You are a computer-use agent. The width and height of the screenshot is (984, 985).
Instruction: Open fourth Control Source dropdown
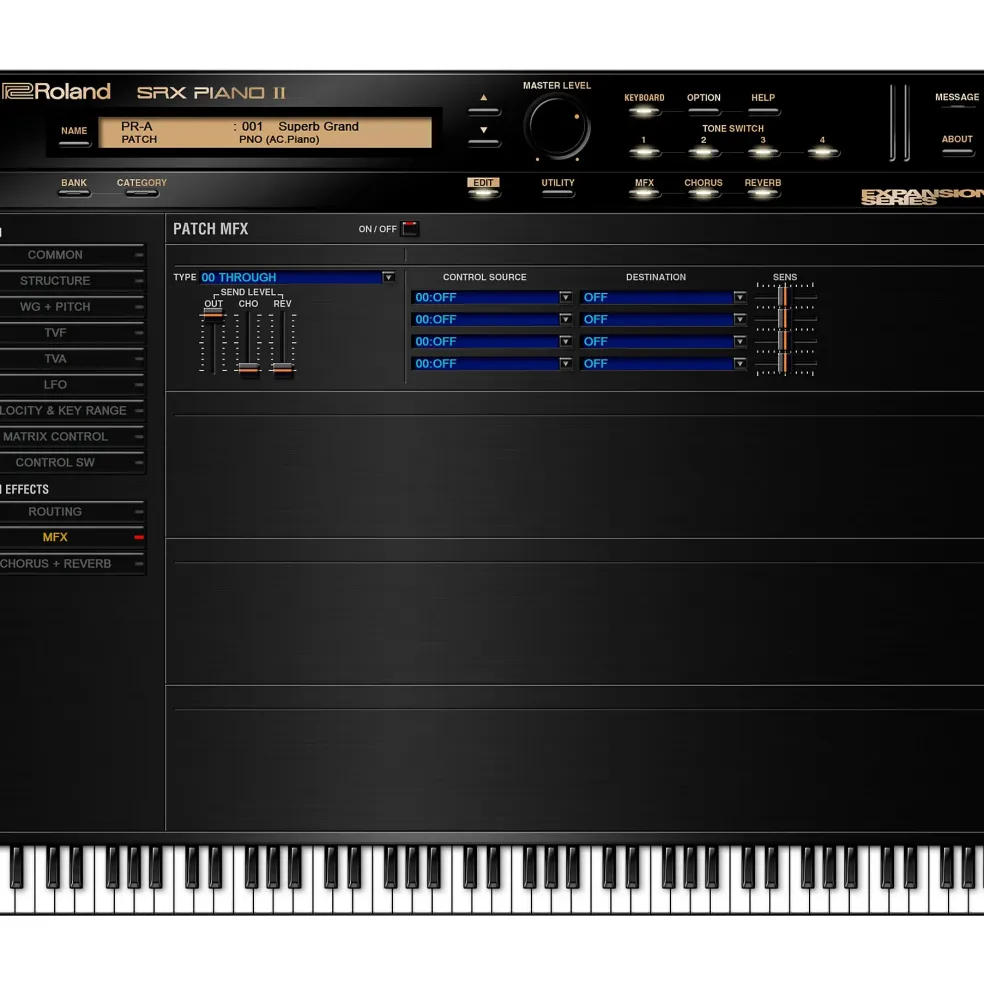tap(565, 363)
